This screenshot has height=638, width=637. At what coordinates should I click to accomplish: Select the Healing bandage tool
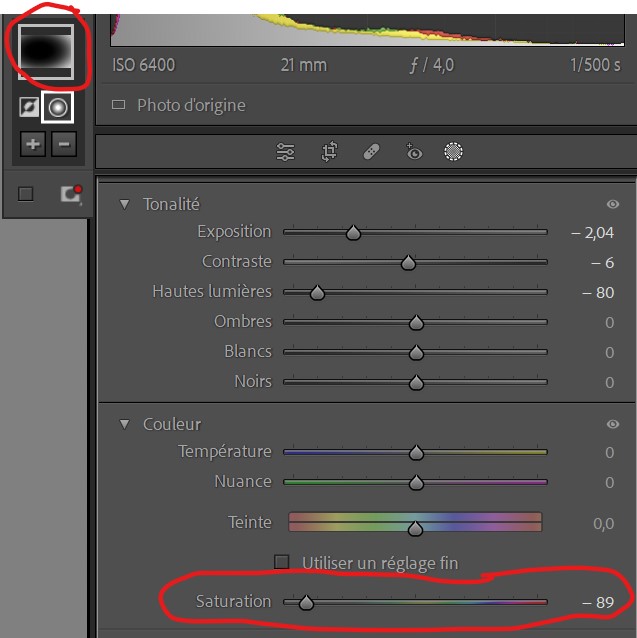(x=371, y=152)
